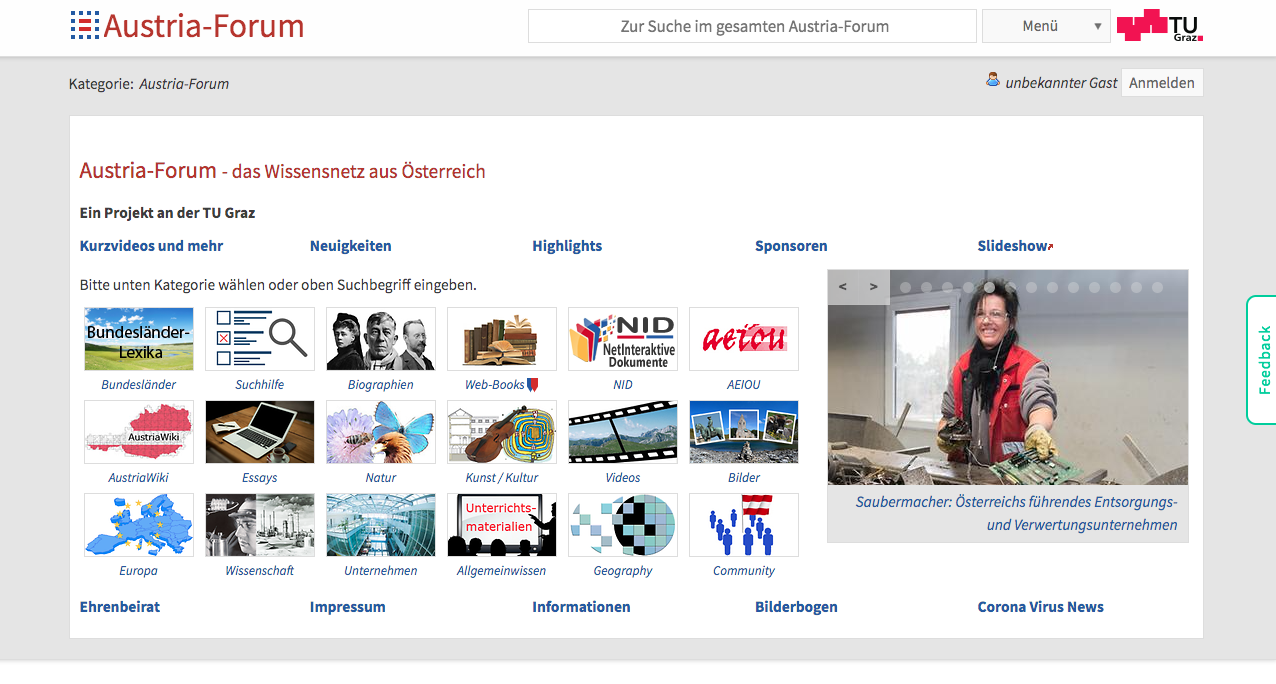Open the Biographien portraits image
The image size is (1276, 684).
pos(381,339)
